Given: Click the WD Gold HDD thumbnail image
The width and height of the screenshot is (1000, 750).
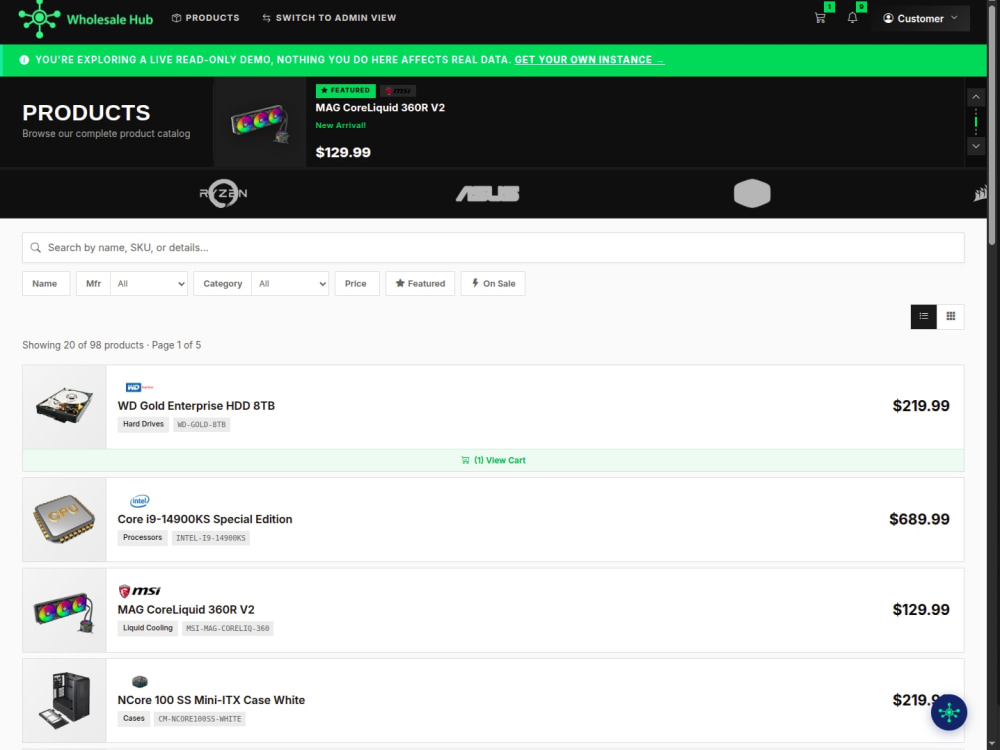Looking at the screenshot, I should 64,406.
